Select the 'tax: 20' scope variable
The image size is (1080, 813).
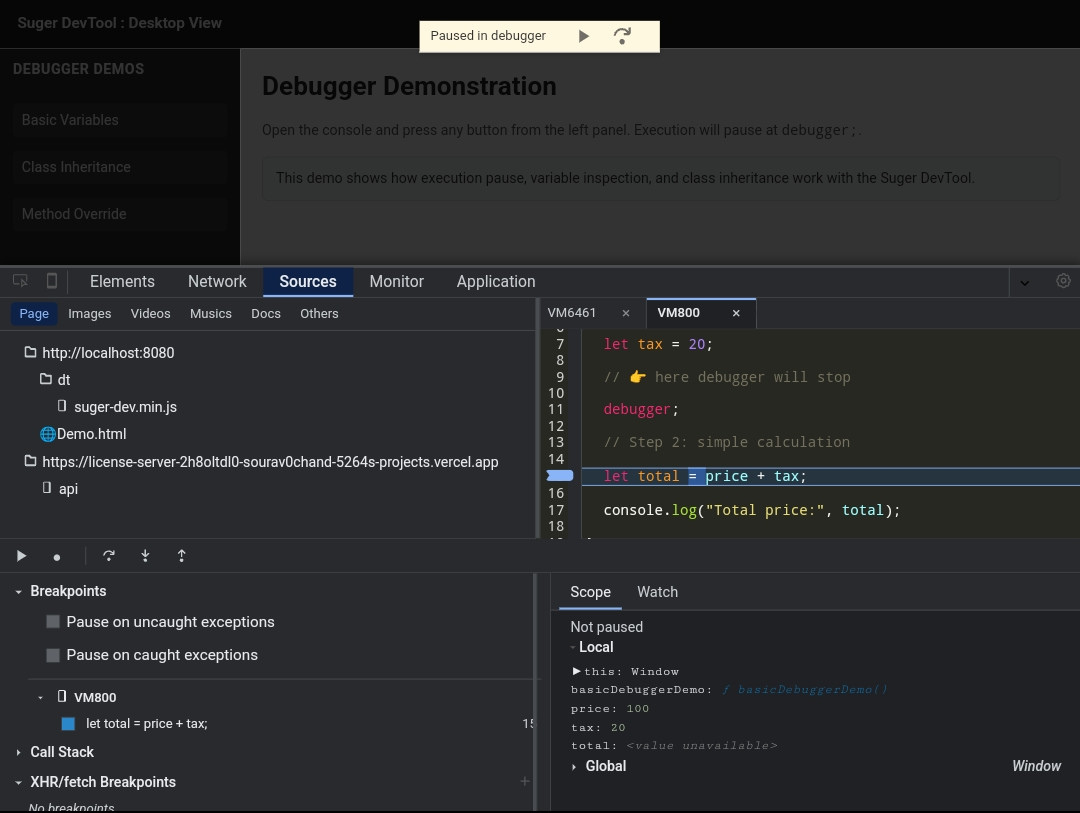pos(598,727)
